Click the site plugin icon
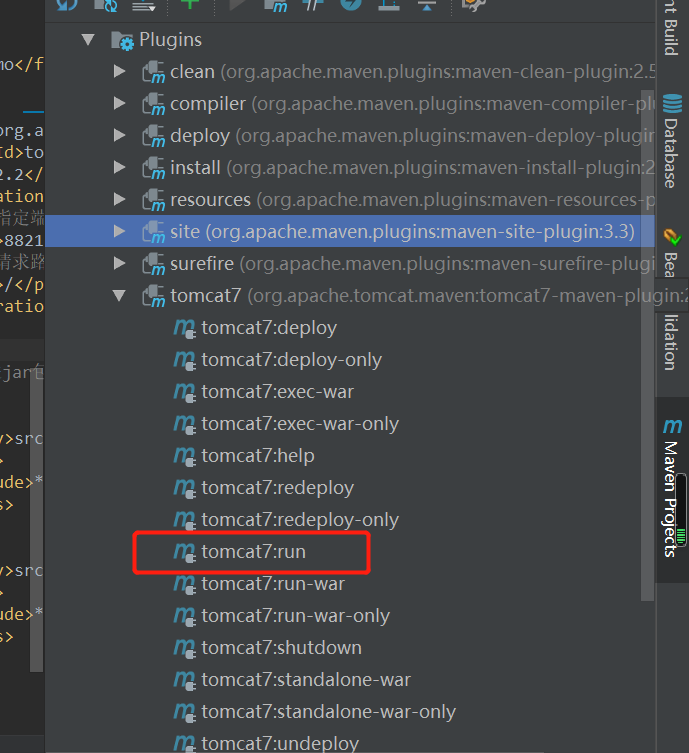This screenshot has width=689, height=753. 154,232
